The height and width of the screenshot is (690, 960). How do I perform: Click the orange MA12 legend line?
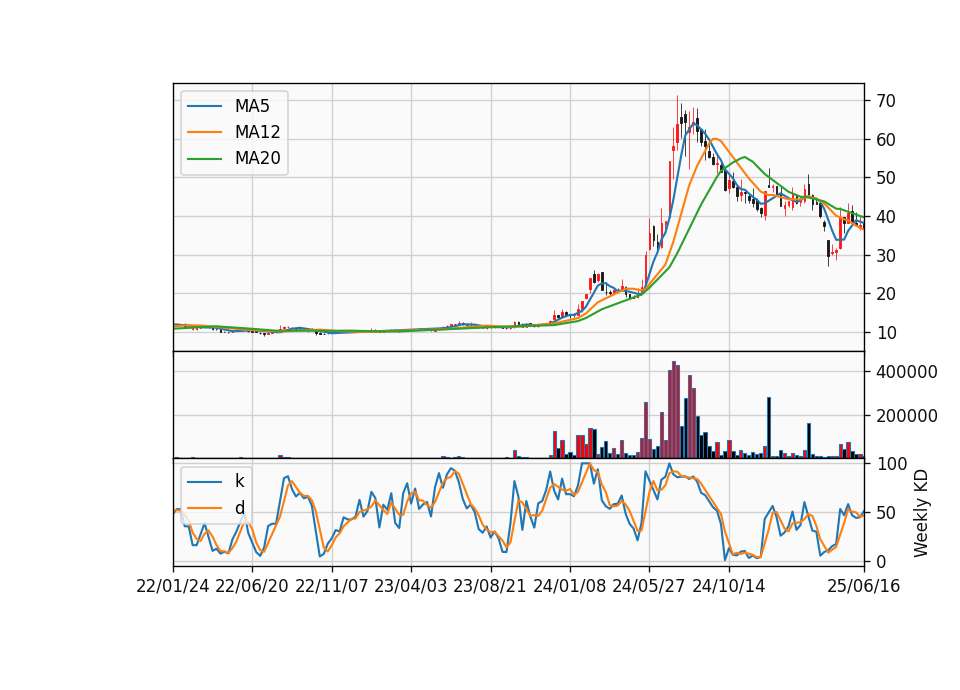pos(204,132)
